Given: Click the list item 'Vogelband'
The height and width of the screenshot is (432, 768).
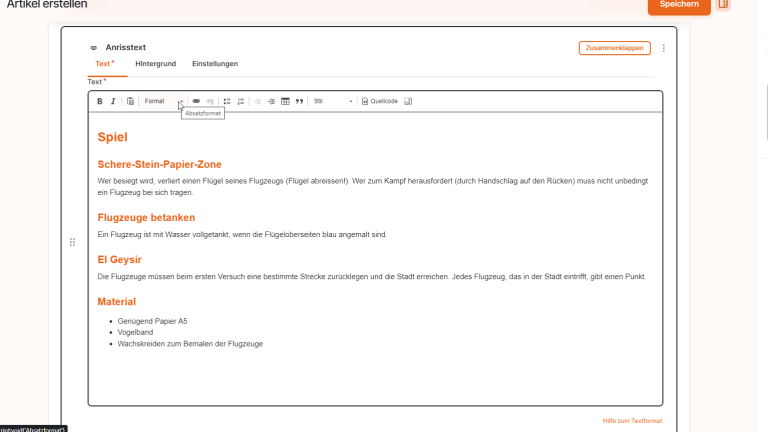Looking at the screenshot, I should tap(135, 332).
